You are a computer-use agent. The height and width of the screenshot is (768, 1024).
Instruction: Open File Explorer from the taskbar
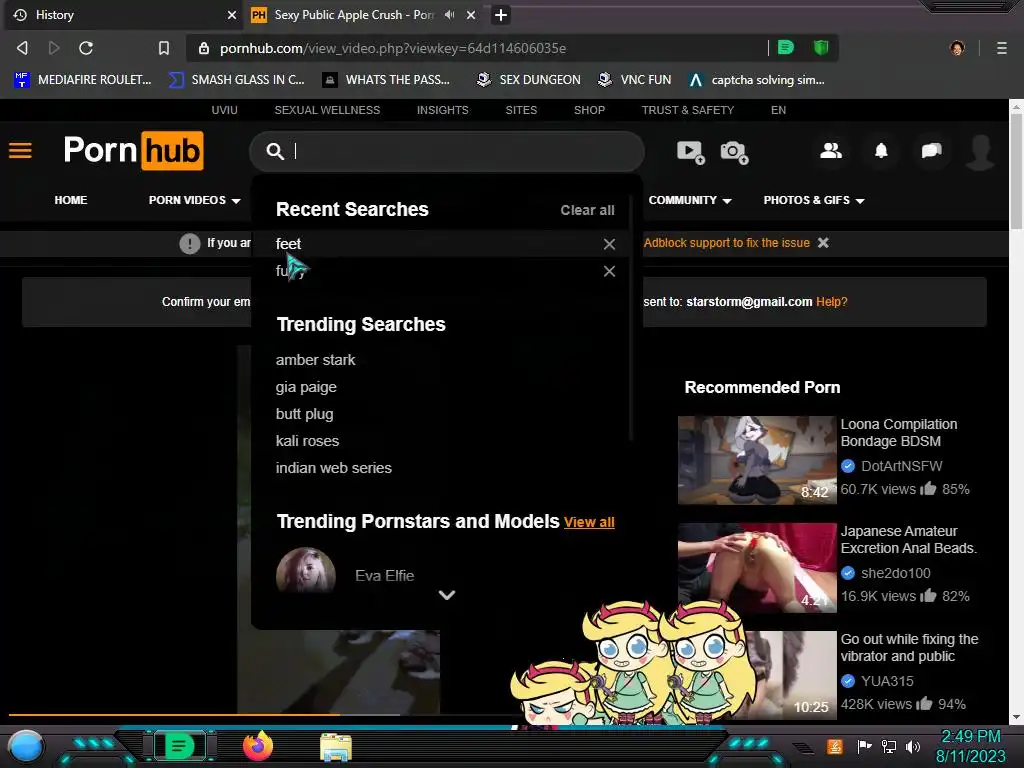[x=336, y=748]
